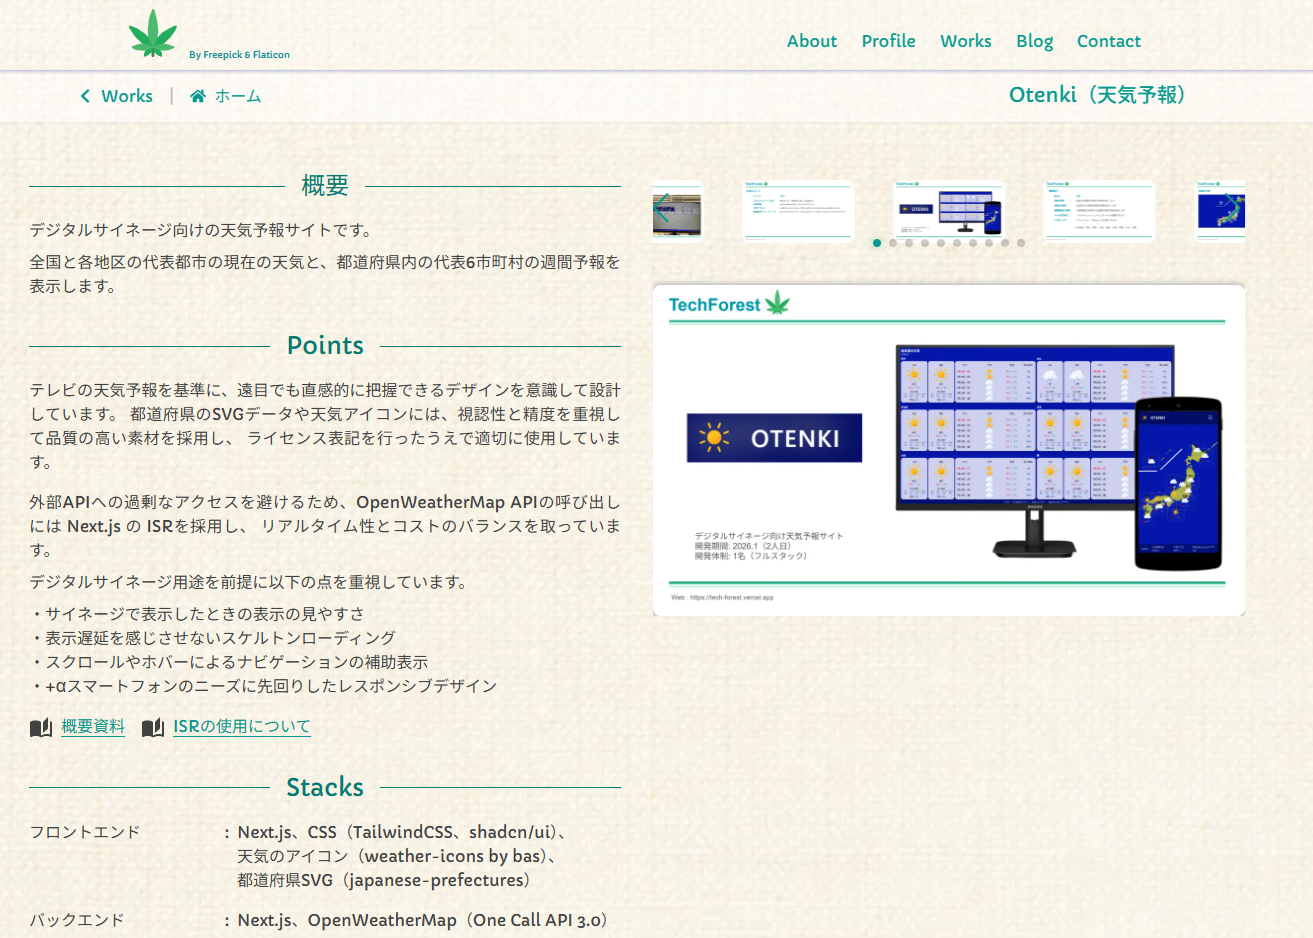The height and width of the screenshot is (938, 1313).
Task: Click the book icon beside 概要資料
Action: [x=41, y=727]
